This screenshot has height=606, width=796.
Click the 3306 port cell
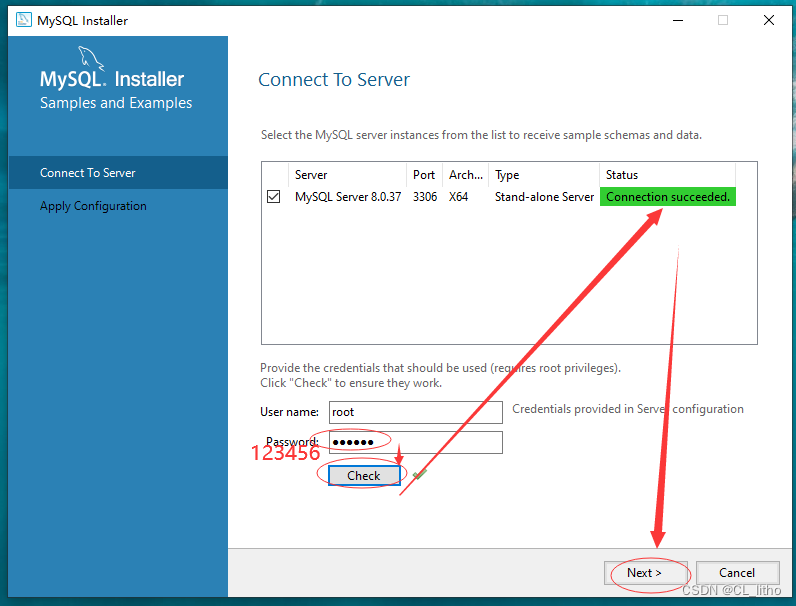[x=425, y=197]
